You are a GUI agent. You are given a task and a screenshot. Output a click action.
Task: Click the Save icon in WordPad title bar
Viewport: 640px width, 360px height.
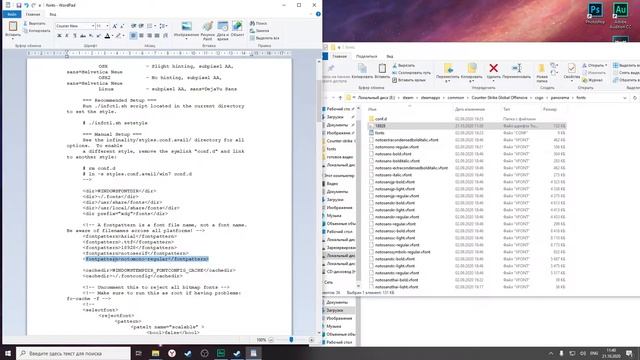click(x=19, y=5)
